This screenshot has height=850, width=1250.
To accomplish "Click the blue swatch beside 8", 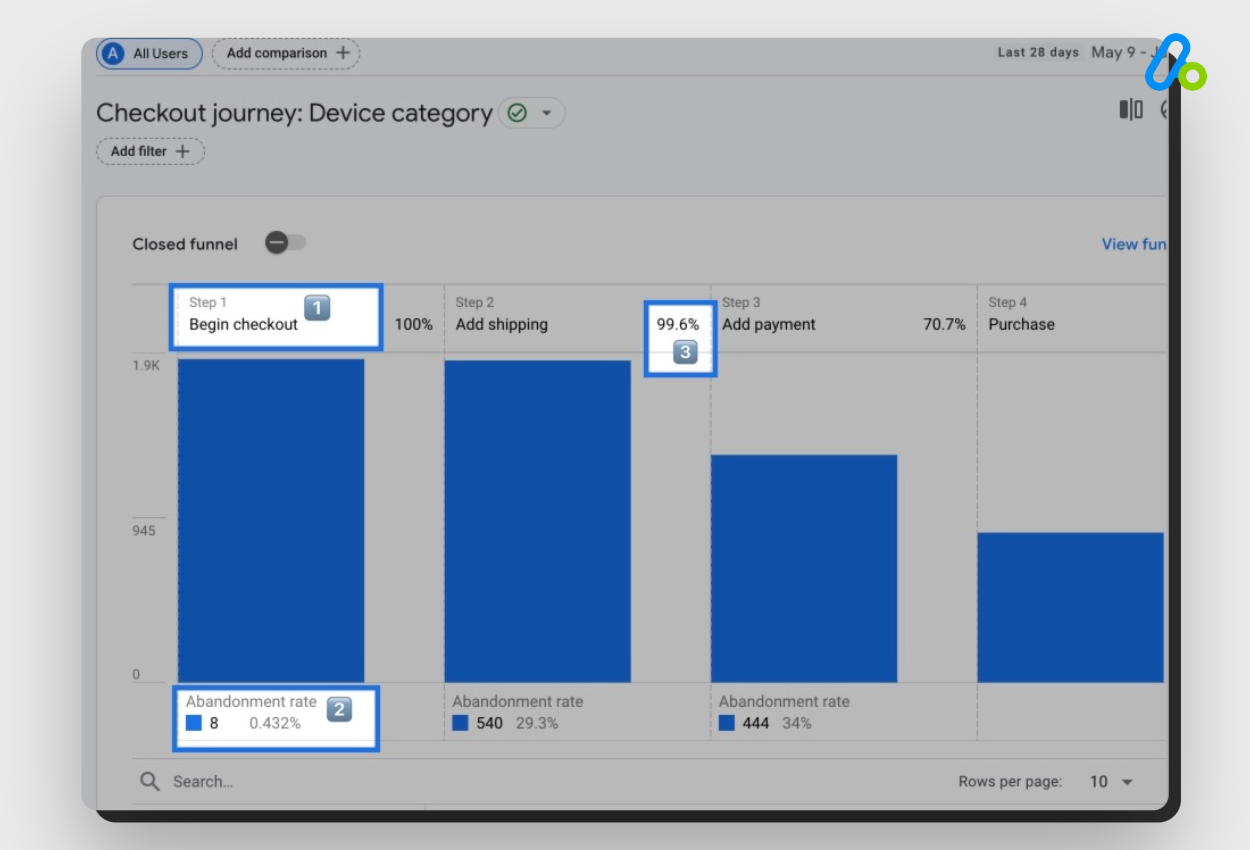I will tap(194, 722).
